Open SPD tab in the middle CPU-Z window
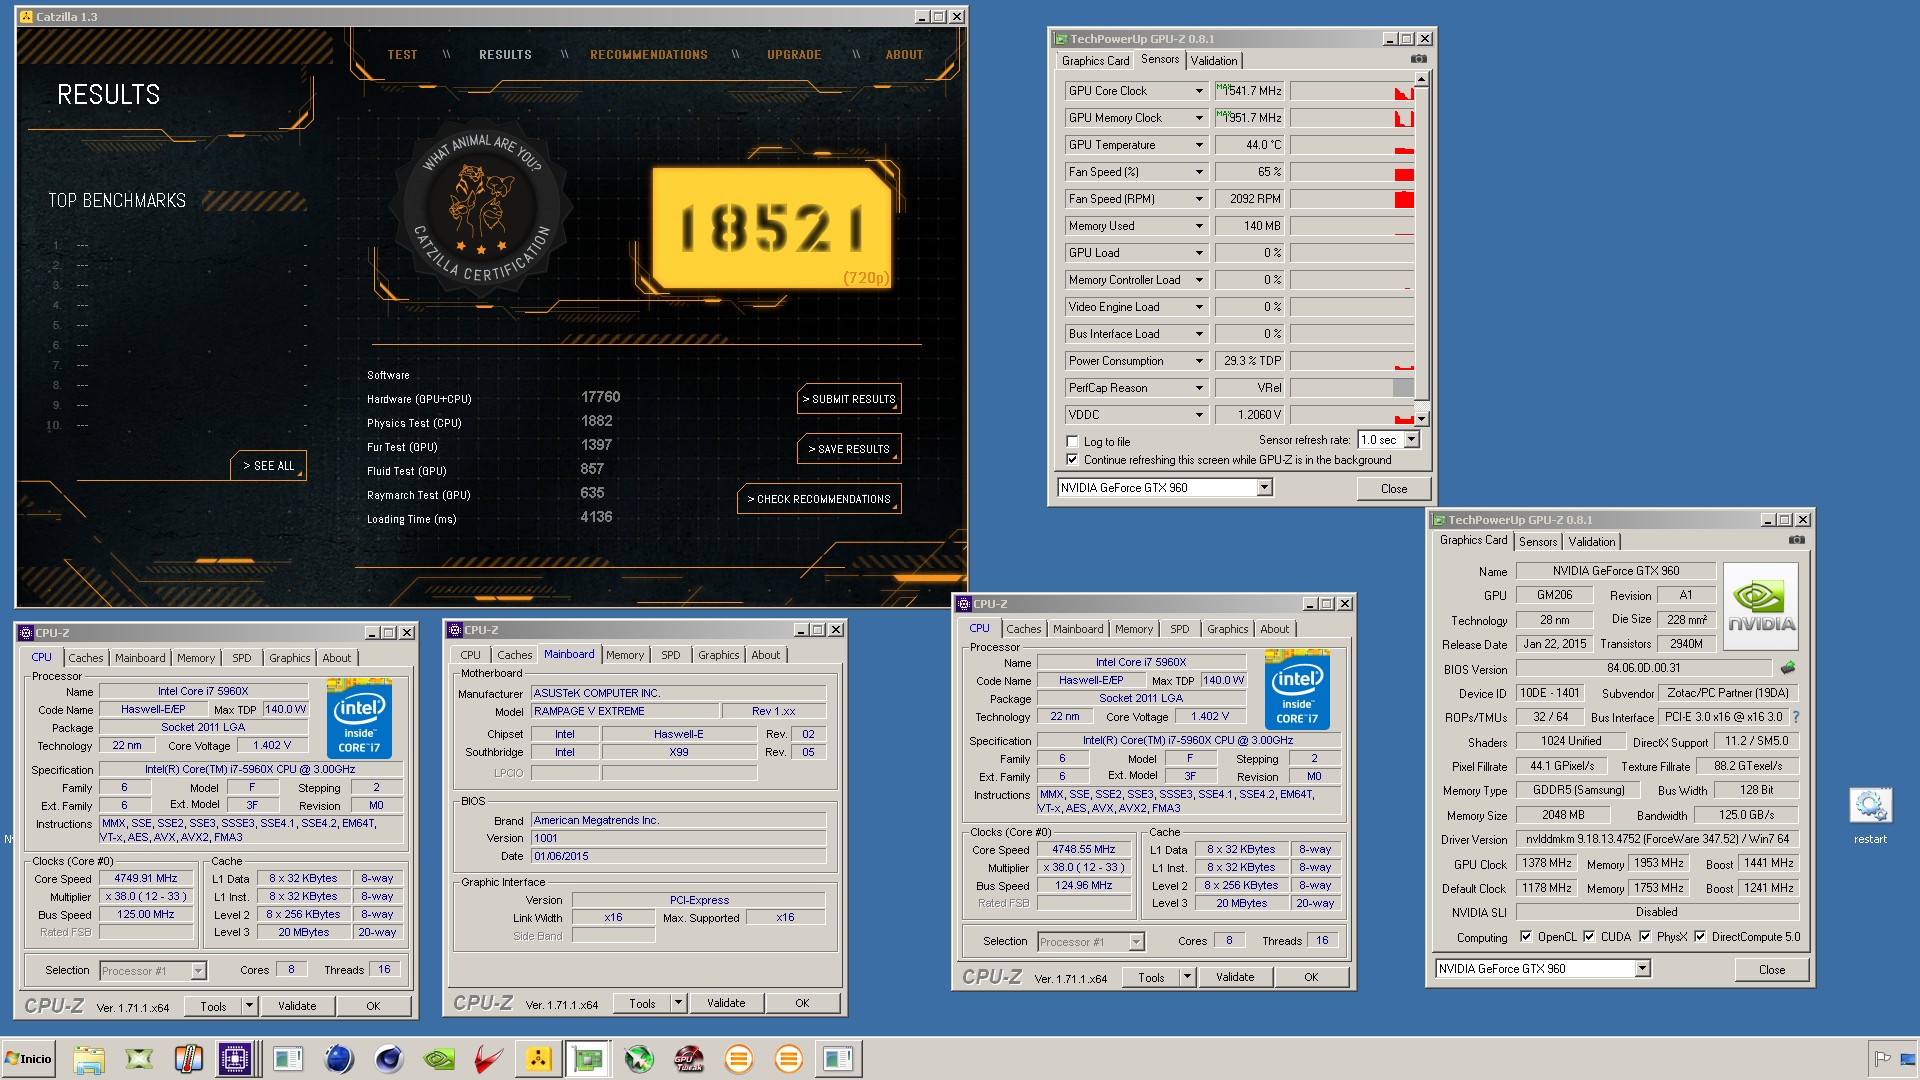This screenshot has width=1920, height=1080. [671, 655]
